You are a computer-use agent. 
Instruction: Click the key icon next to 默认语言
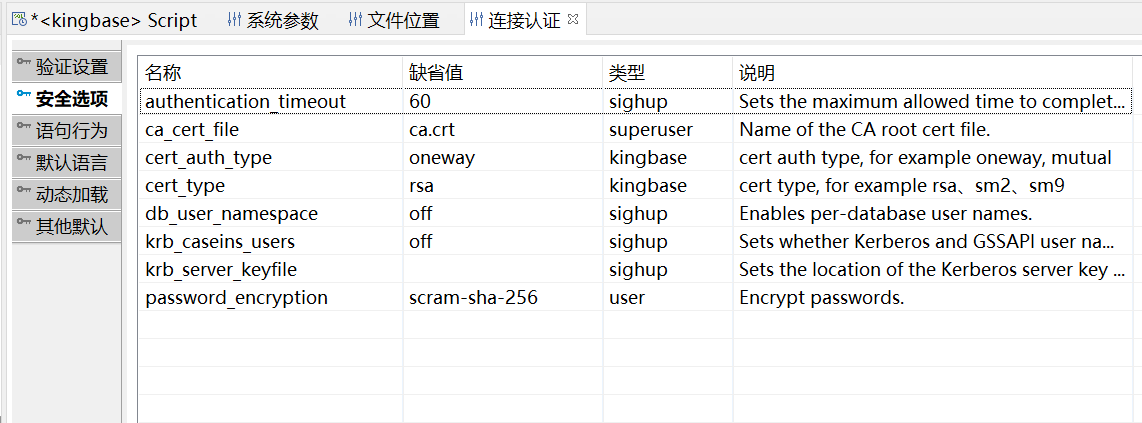(x=24, y=160)
